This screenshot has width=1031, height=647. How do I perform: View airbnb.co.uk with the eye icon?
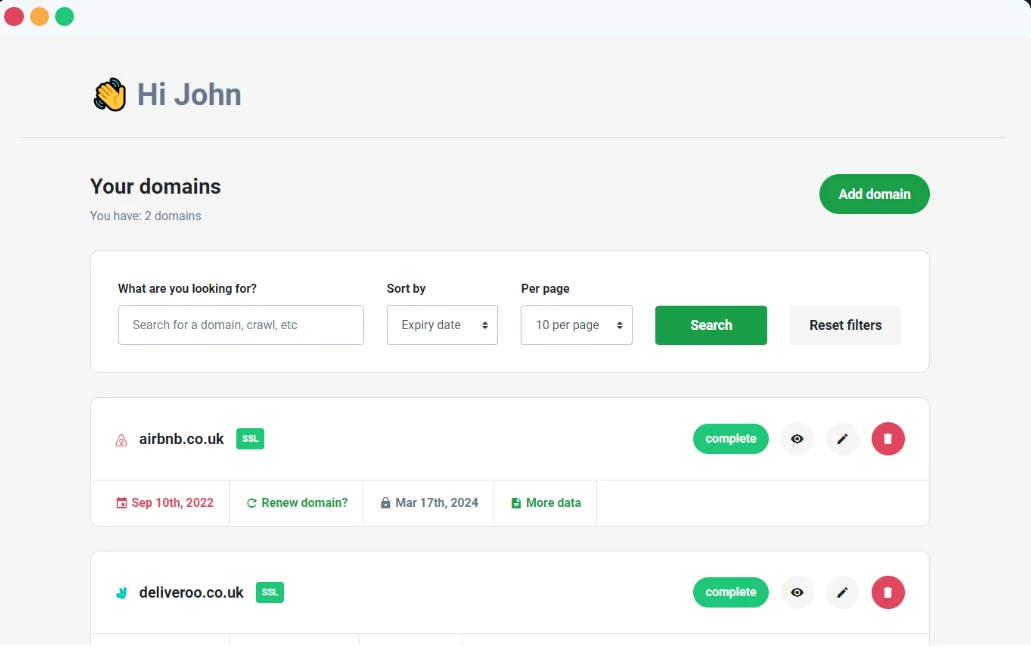coord(797,439)
